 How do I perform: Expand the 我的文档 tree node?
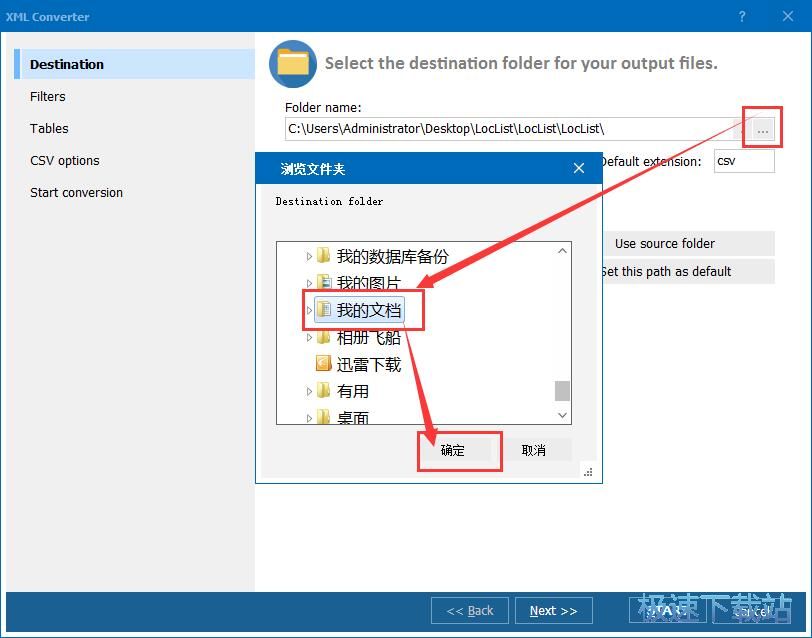coord(309,310)
